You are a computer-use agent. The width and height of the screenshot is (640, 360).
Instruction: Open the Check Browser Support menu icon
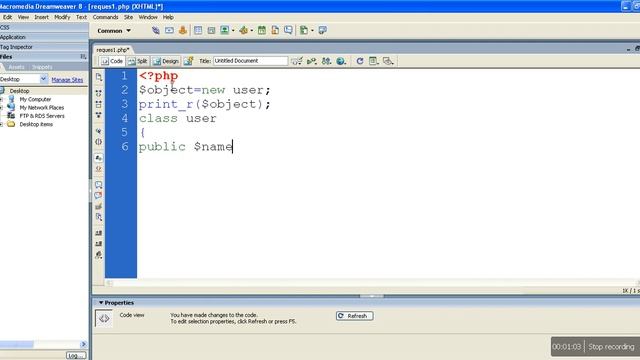297,61
